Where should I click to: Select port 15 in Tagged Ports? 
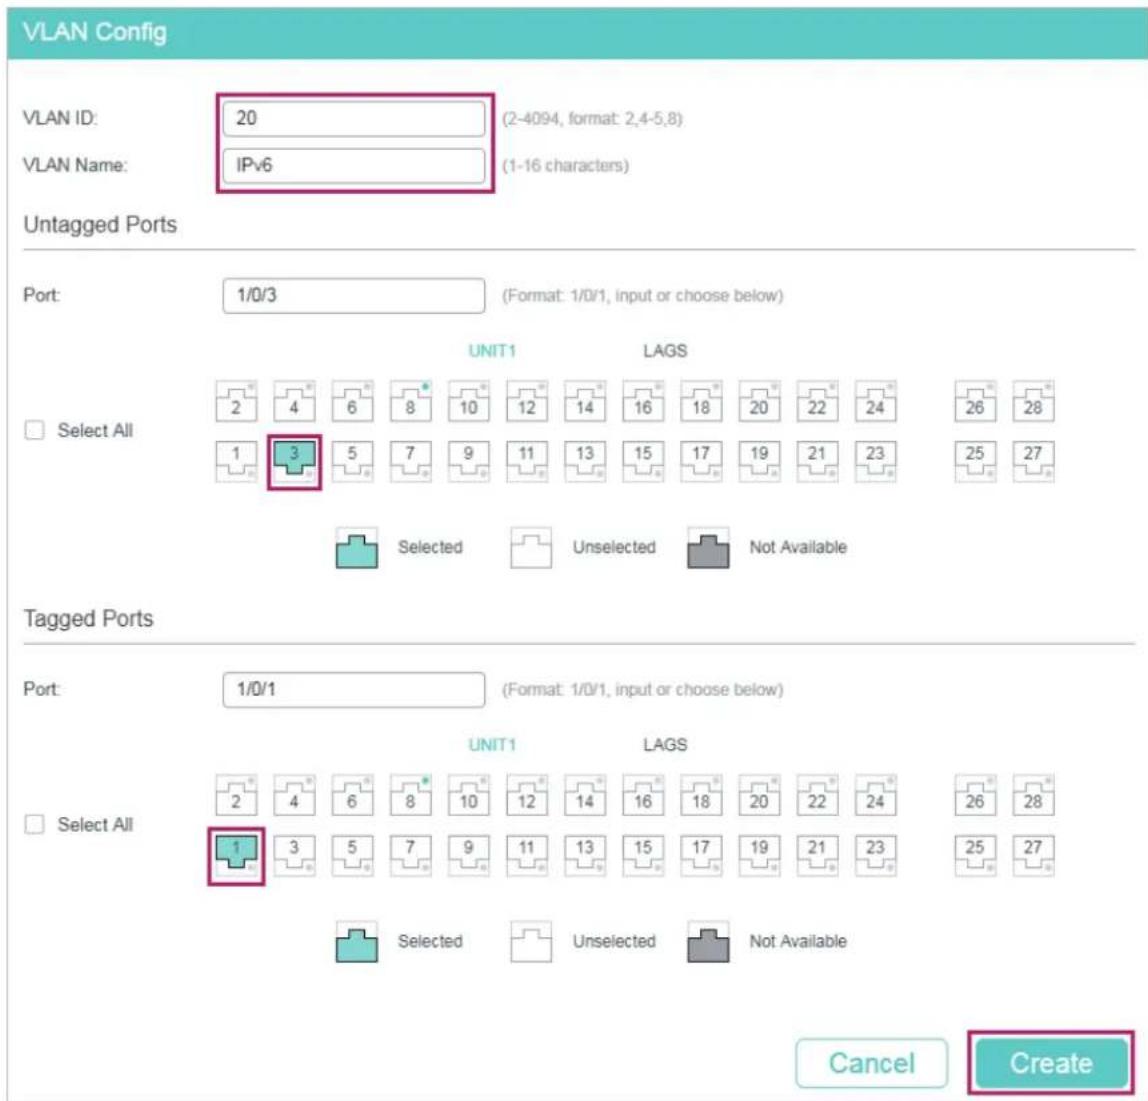[x=643, y=856]
